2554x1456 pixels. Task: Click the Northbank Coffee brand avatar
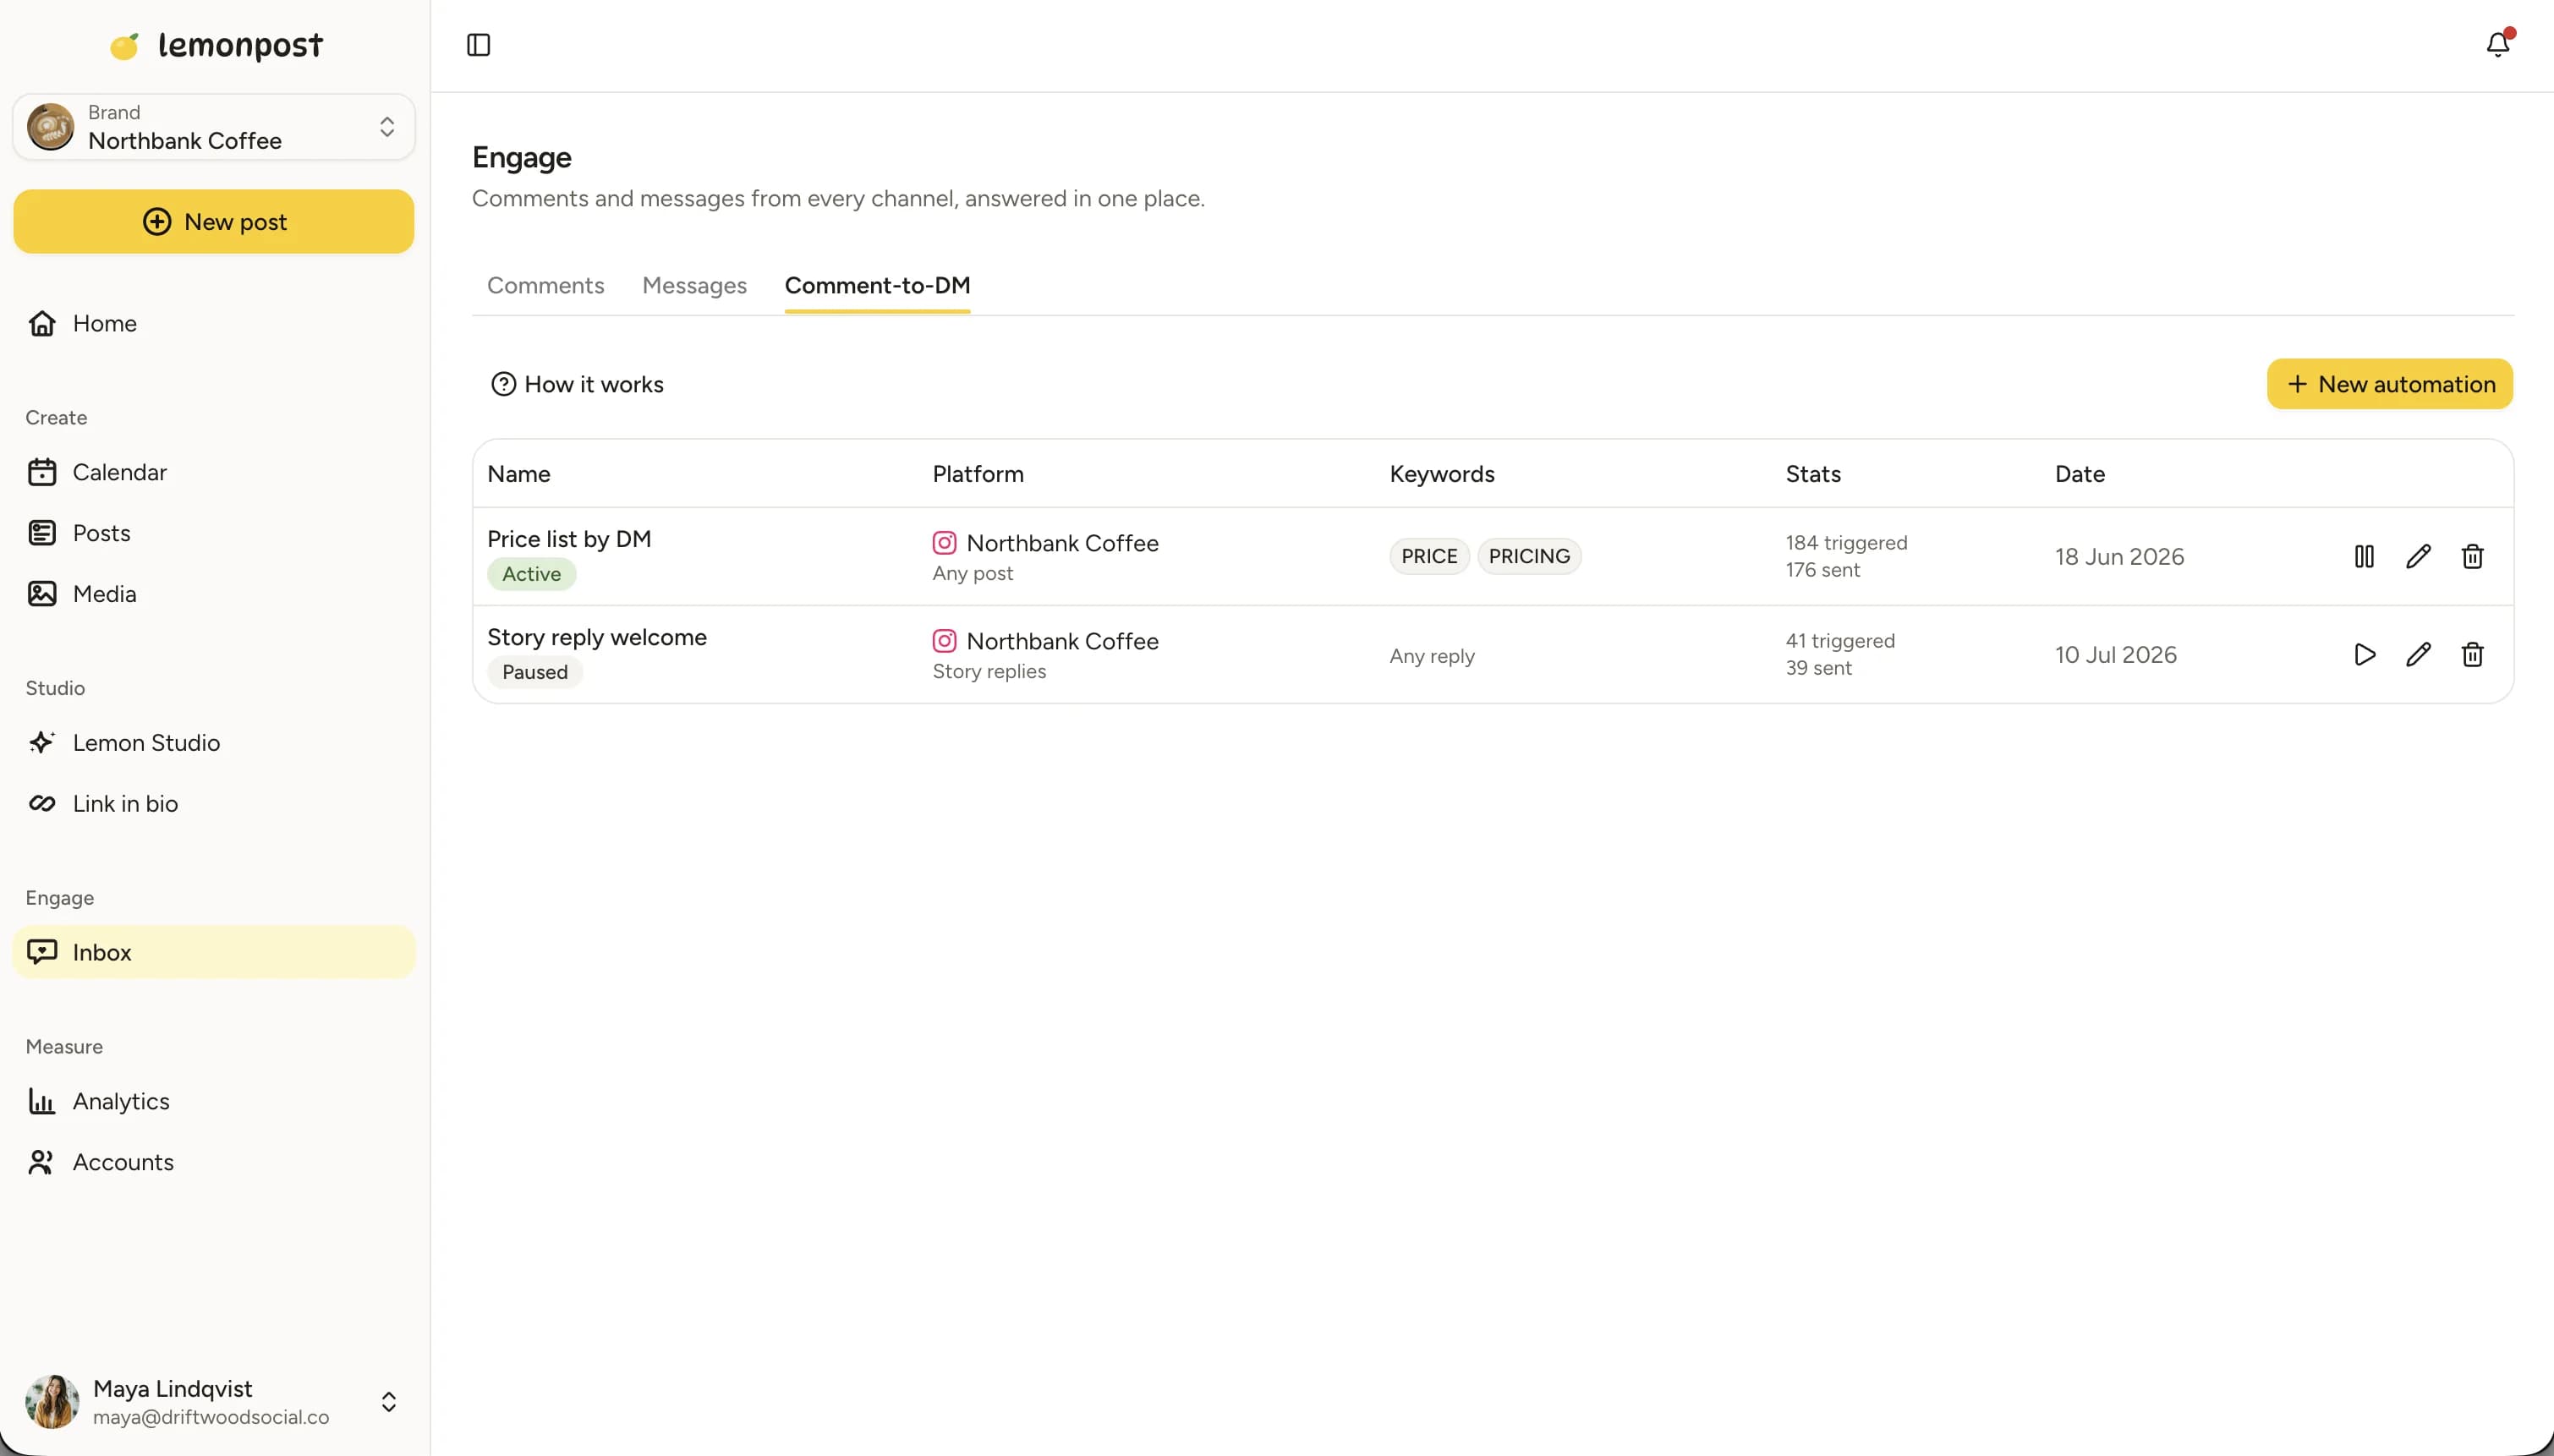(x=50, y=127)
